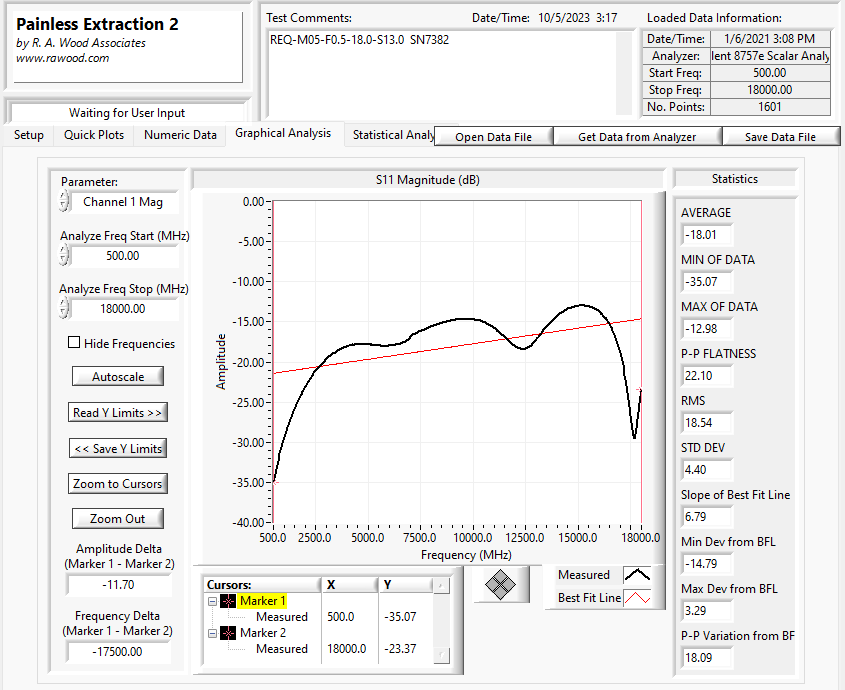Click the MIN OF DATA value -35.07
Image resolution: width=845 pixels, height=690 pixels.
[x=707, y=282]
